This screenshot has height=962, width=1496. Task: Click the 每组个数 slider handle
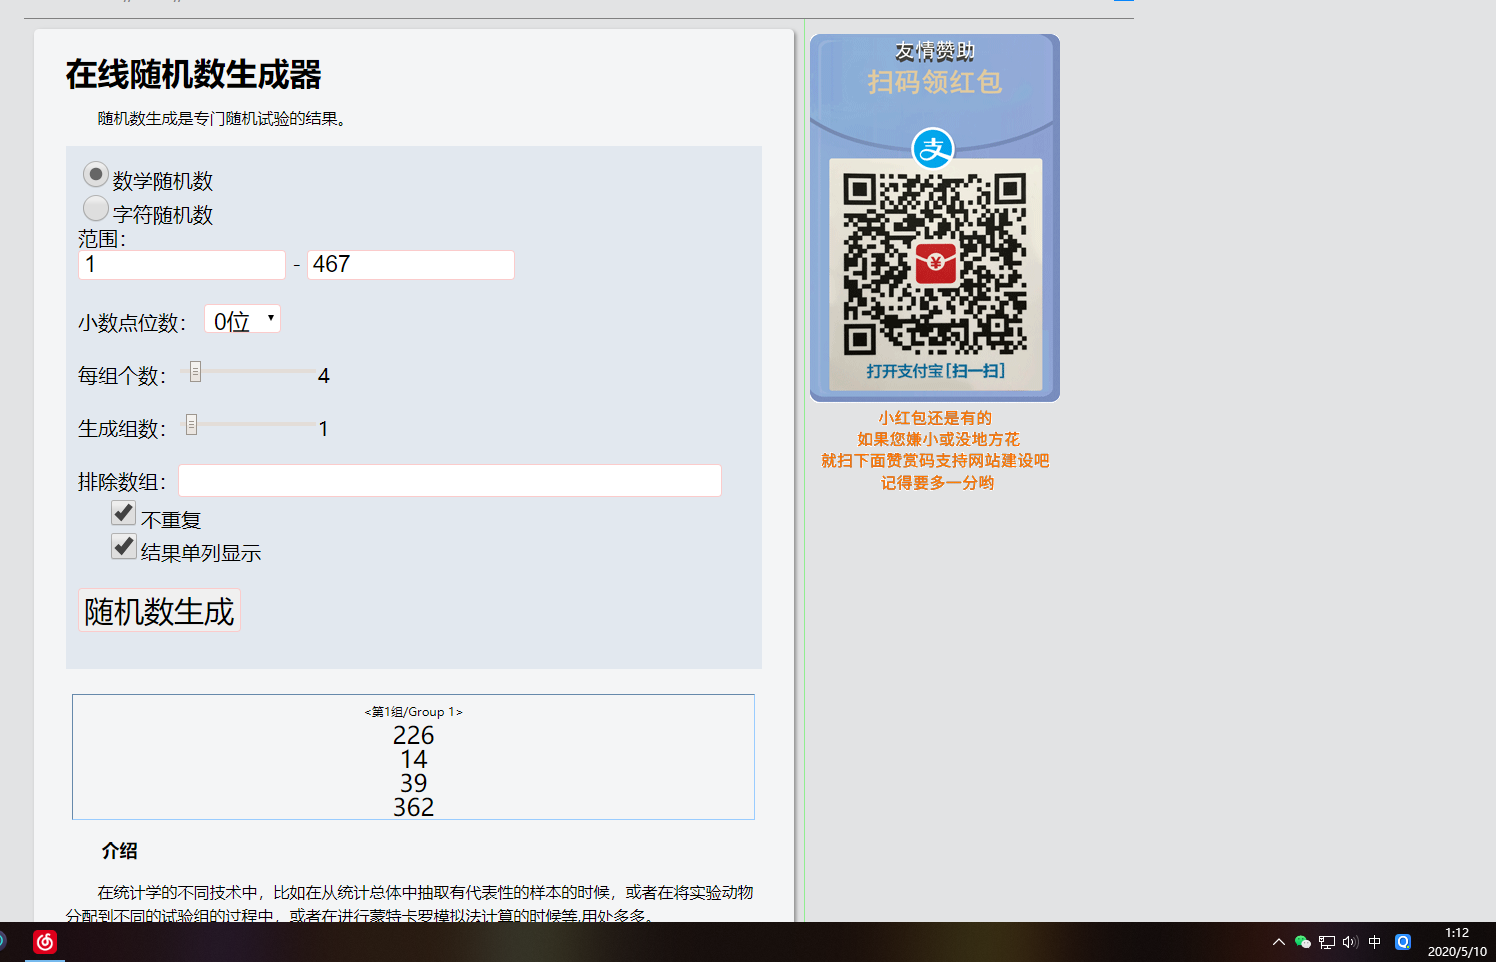[x=196, y=372]
